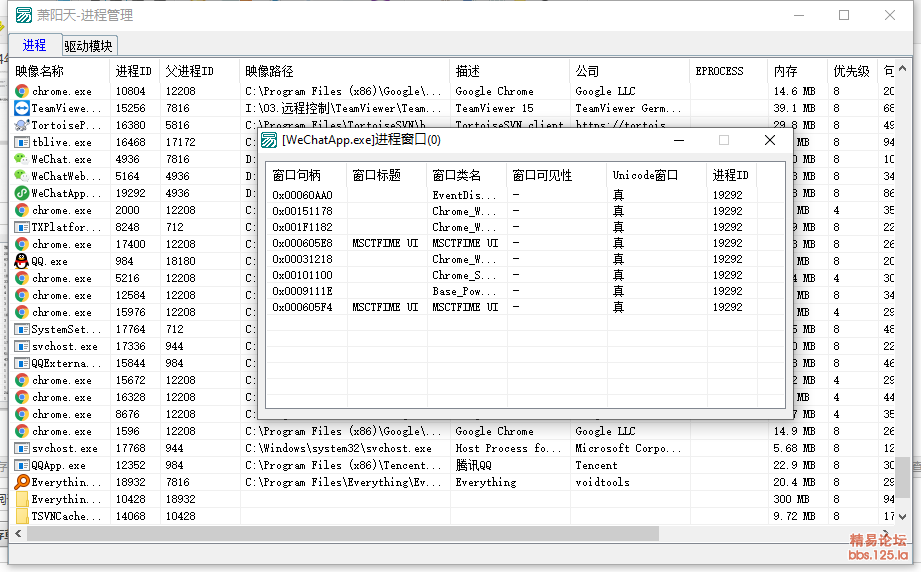
Task: Close the WeChatApp.exe 进程窗口 dialog
Action: click(x=770, y=141)
